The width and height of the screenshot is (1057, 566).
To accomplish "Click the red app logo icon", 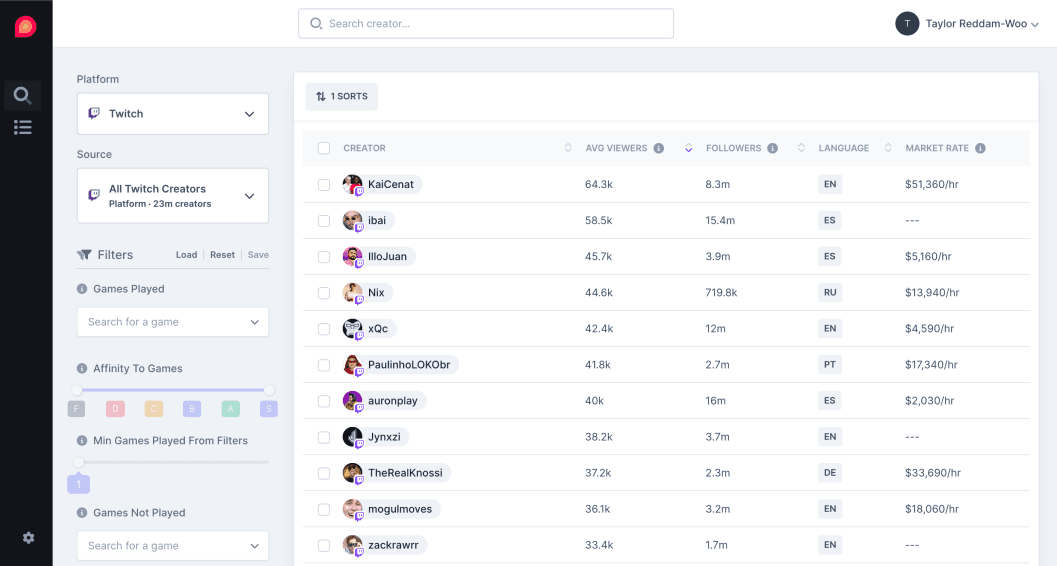I will point(26,26).
